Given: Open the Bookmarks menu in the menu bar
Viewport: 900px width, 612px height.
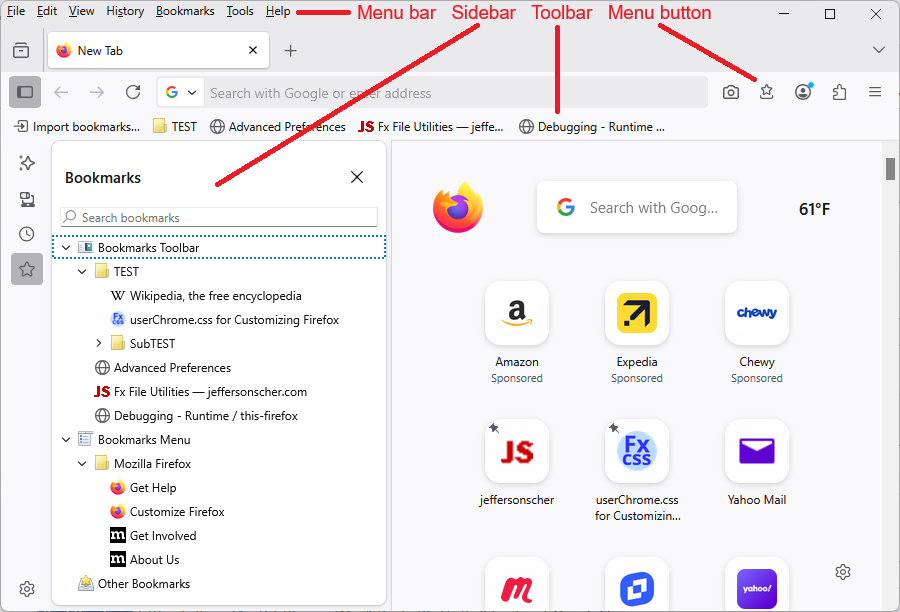Looking at the screenshot, I should [185, 11].
